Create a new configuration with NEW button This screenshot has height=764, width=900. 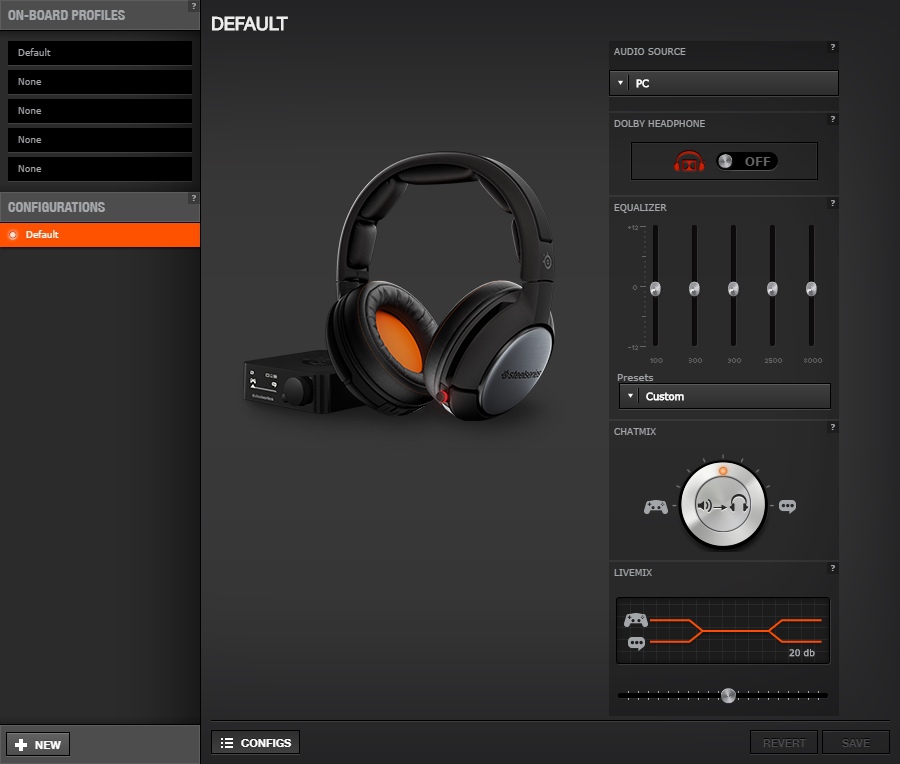pyautogui.click(x=38, y=744)
